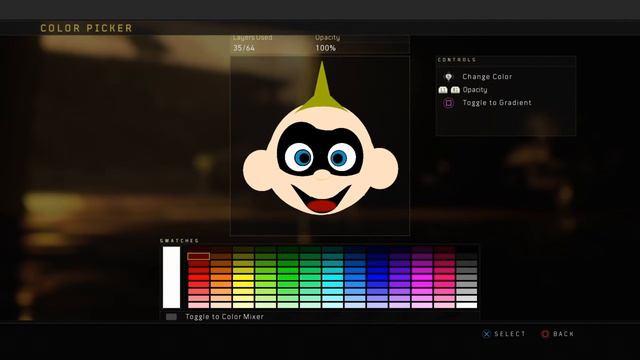Switch using the Toggle to Gradient label
Image resolution: width=640 pixels, height=360 pixels.
tap(497, 103)
